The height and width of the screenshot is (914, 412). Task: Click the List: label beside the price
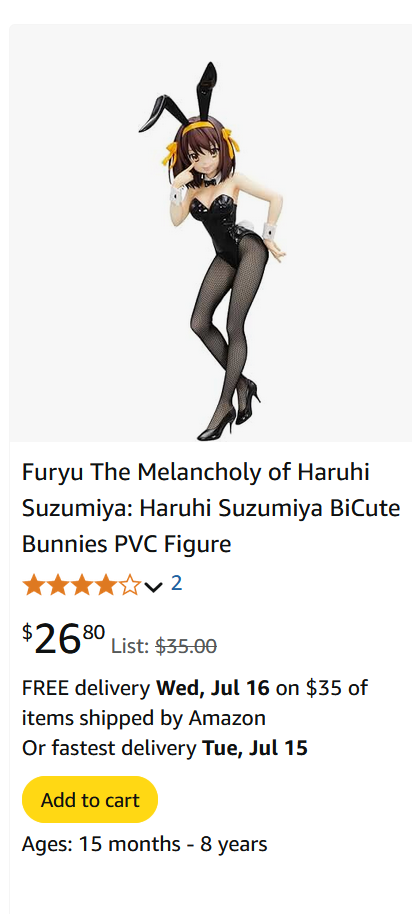[131, 646]
